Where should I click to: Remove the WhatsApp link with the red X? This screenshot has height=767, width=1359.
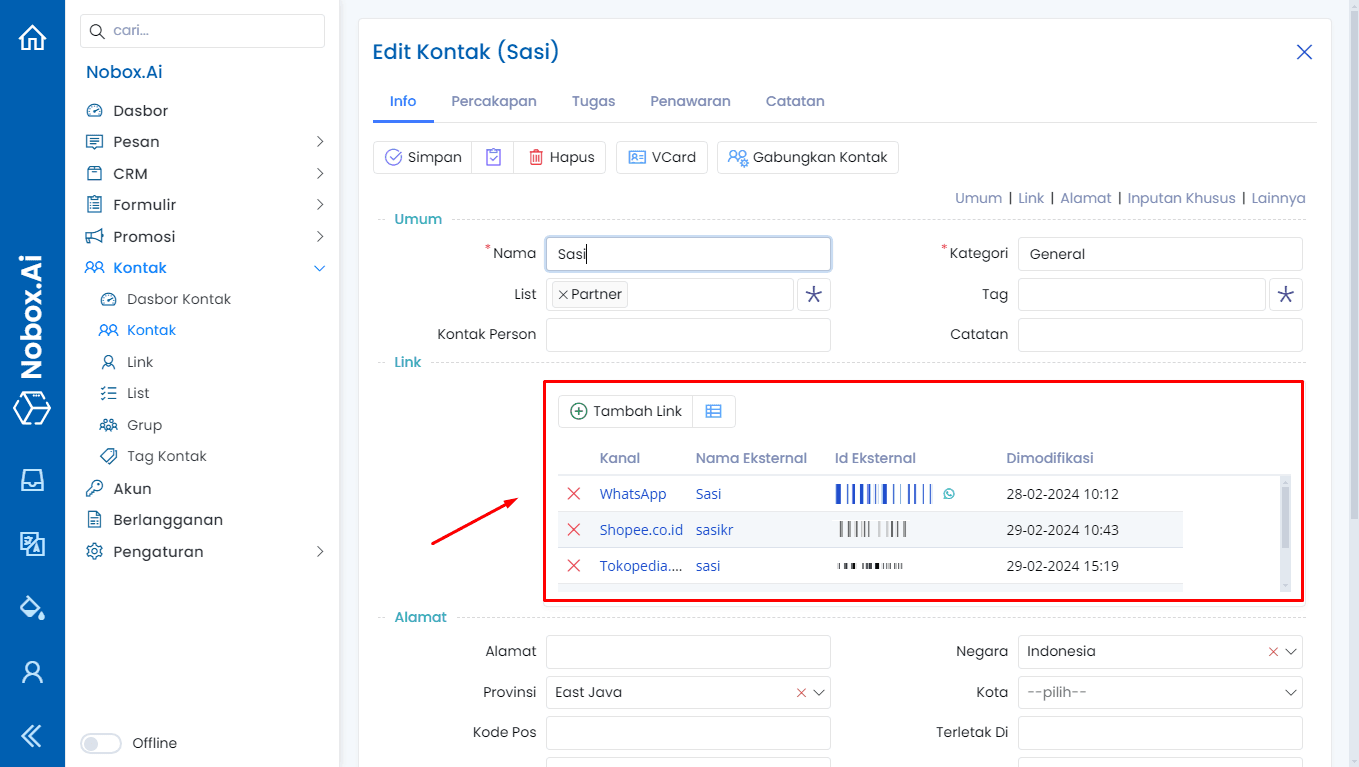(x=574, y=494)
